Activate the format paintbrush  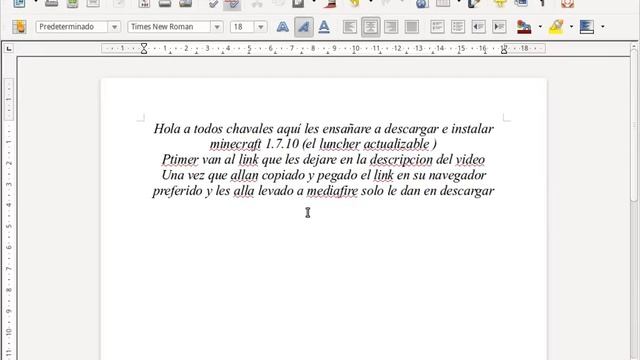click(330, 4)
